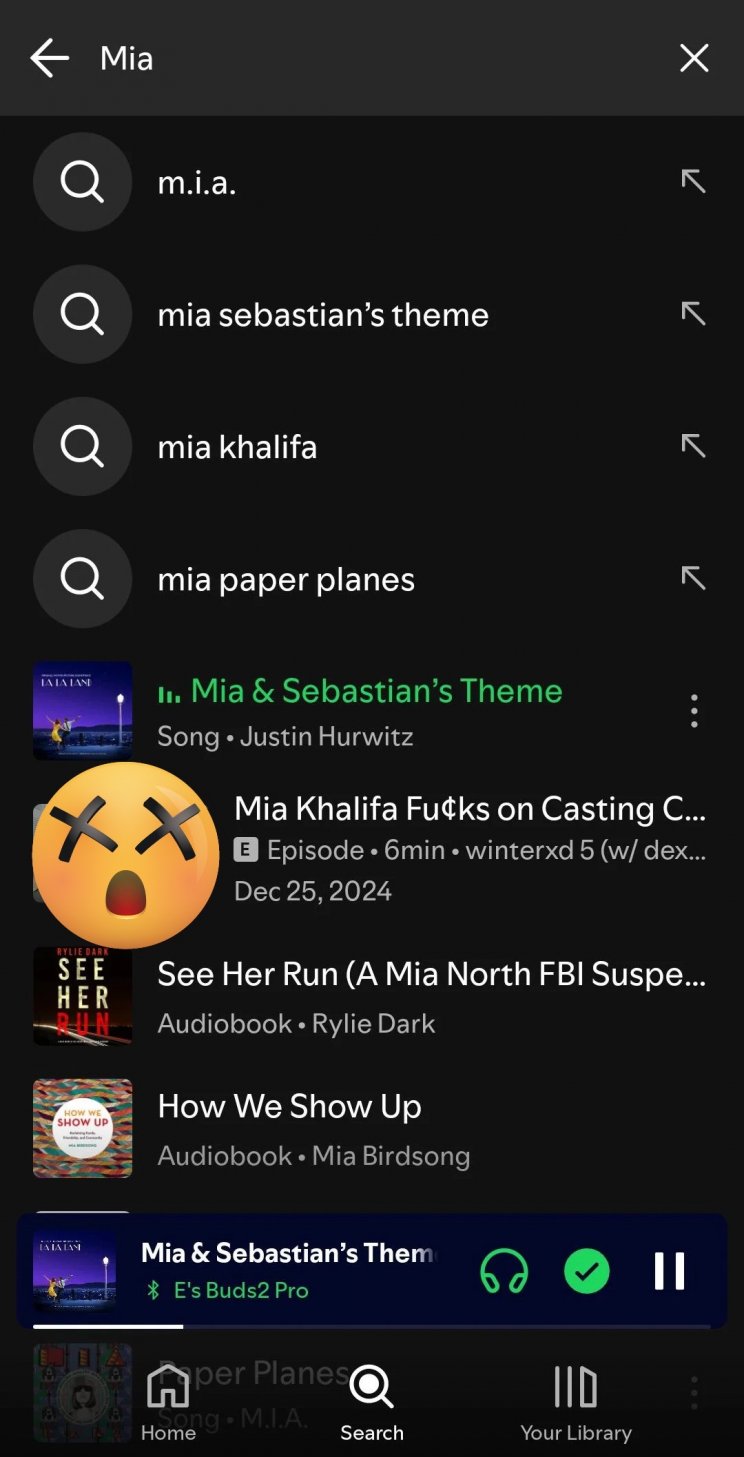Fill search with "mia khalifa" arrow icon
Viewport: 744px width, 1457px height.
(693, 446)
